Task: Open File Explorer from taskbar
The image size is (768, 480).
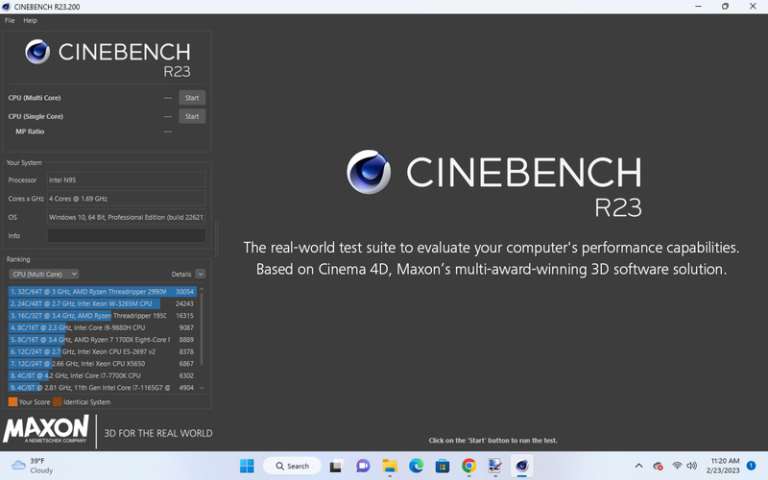Action: click(390, 466)
